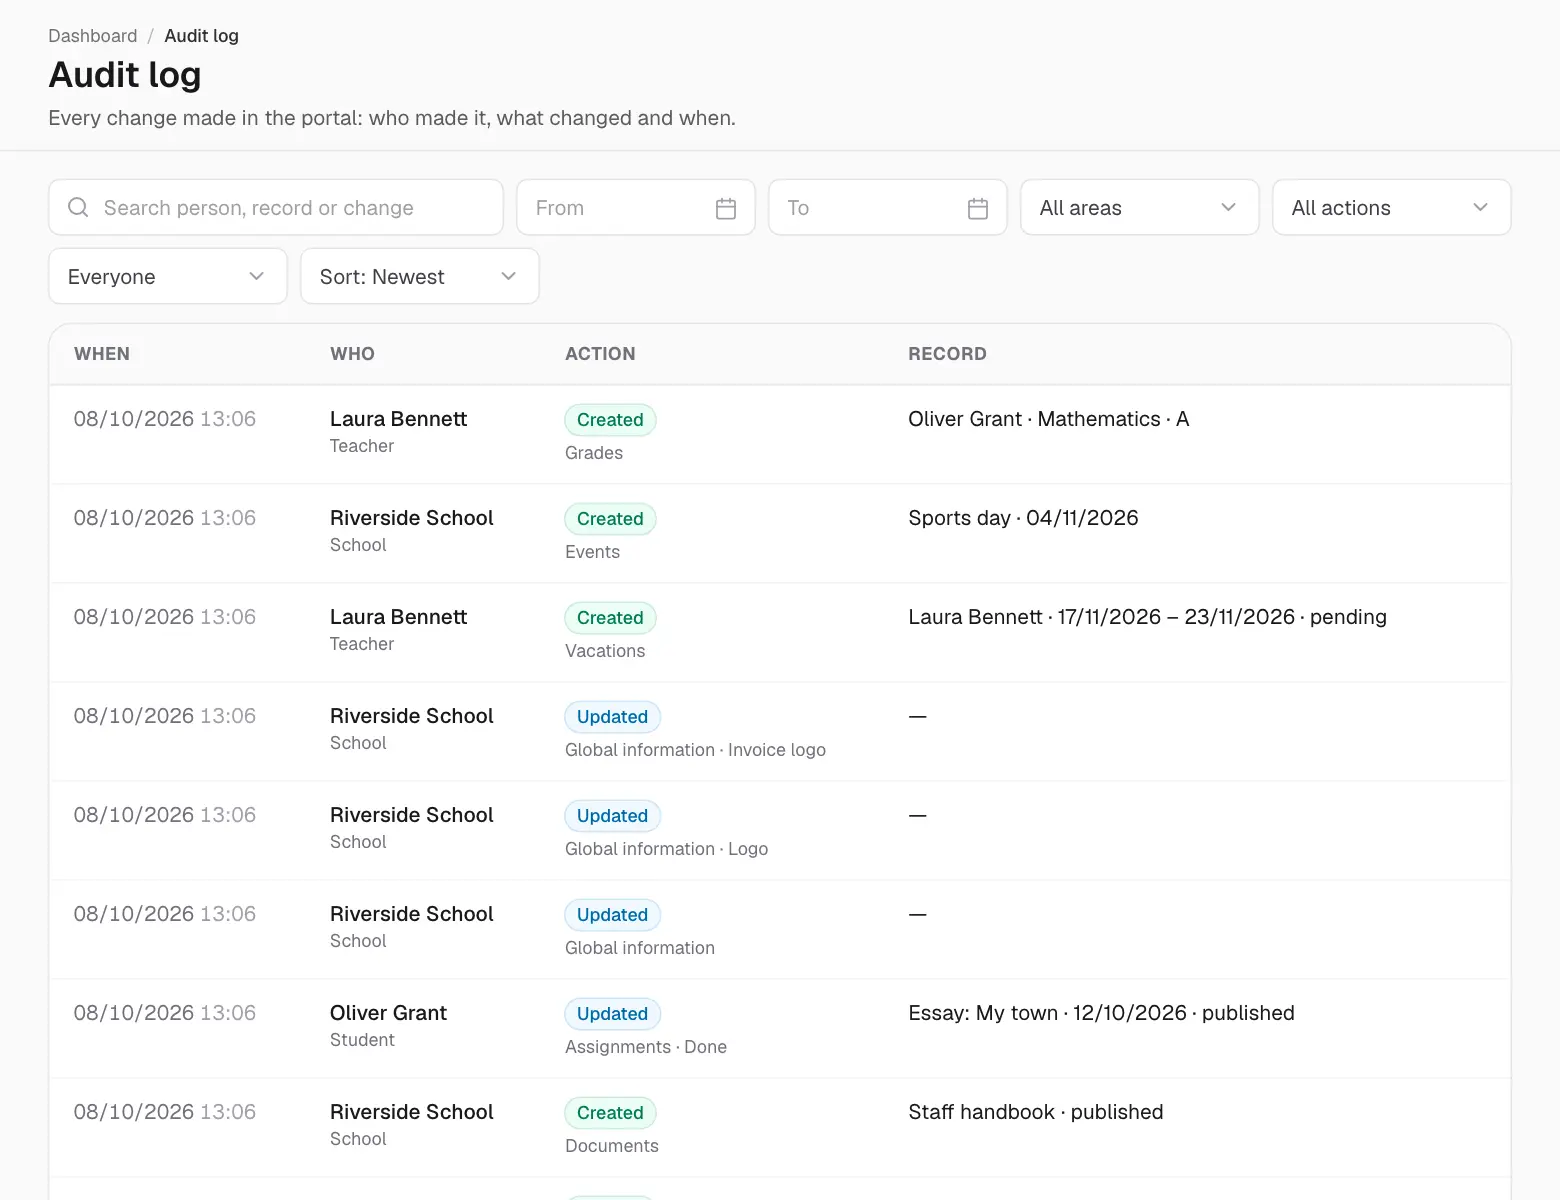Viewport: 1560px width, 1200px height.
Task: Click the To date field
Action: (888, 208)
